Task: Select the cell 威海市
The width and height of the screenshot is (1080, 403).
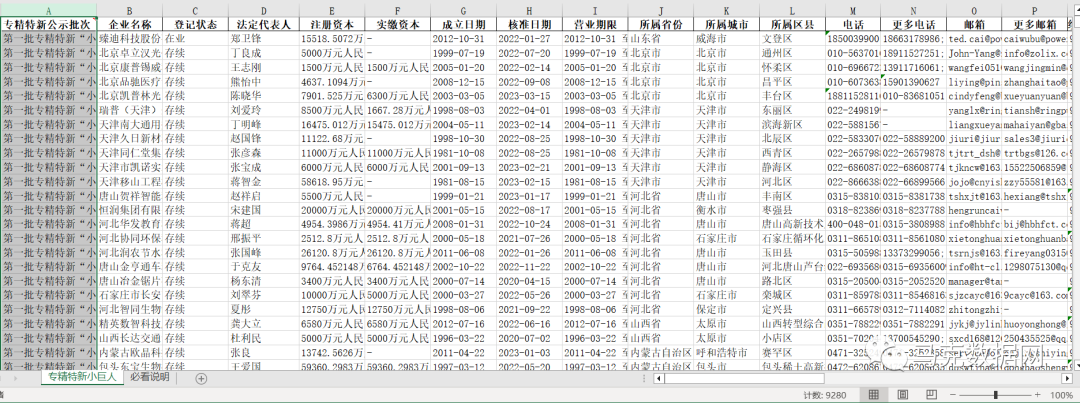Action: tap(727, 39)
